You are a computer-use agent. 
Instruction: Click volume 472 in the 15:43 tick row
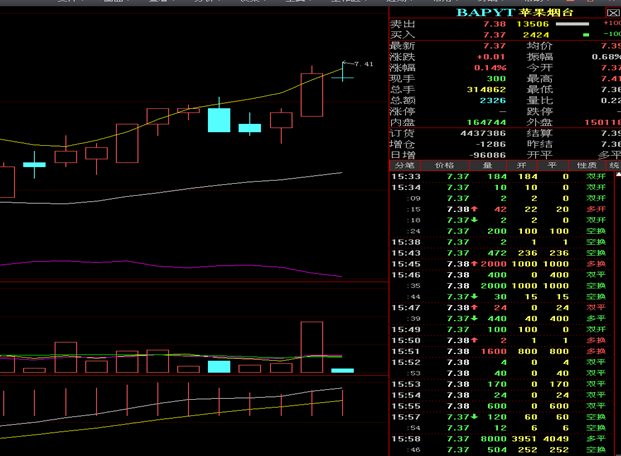(x=497, y=253)
